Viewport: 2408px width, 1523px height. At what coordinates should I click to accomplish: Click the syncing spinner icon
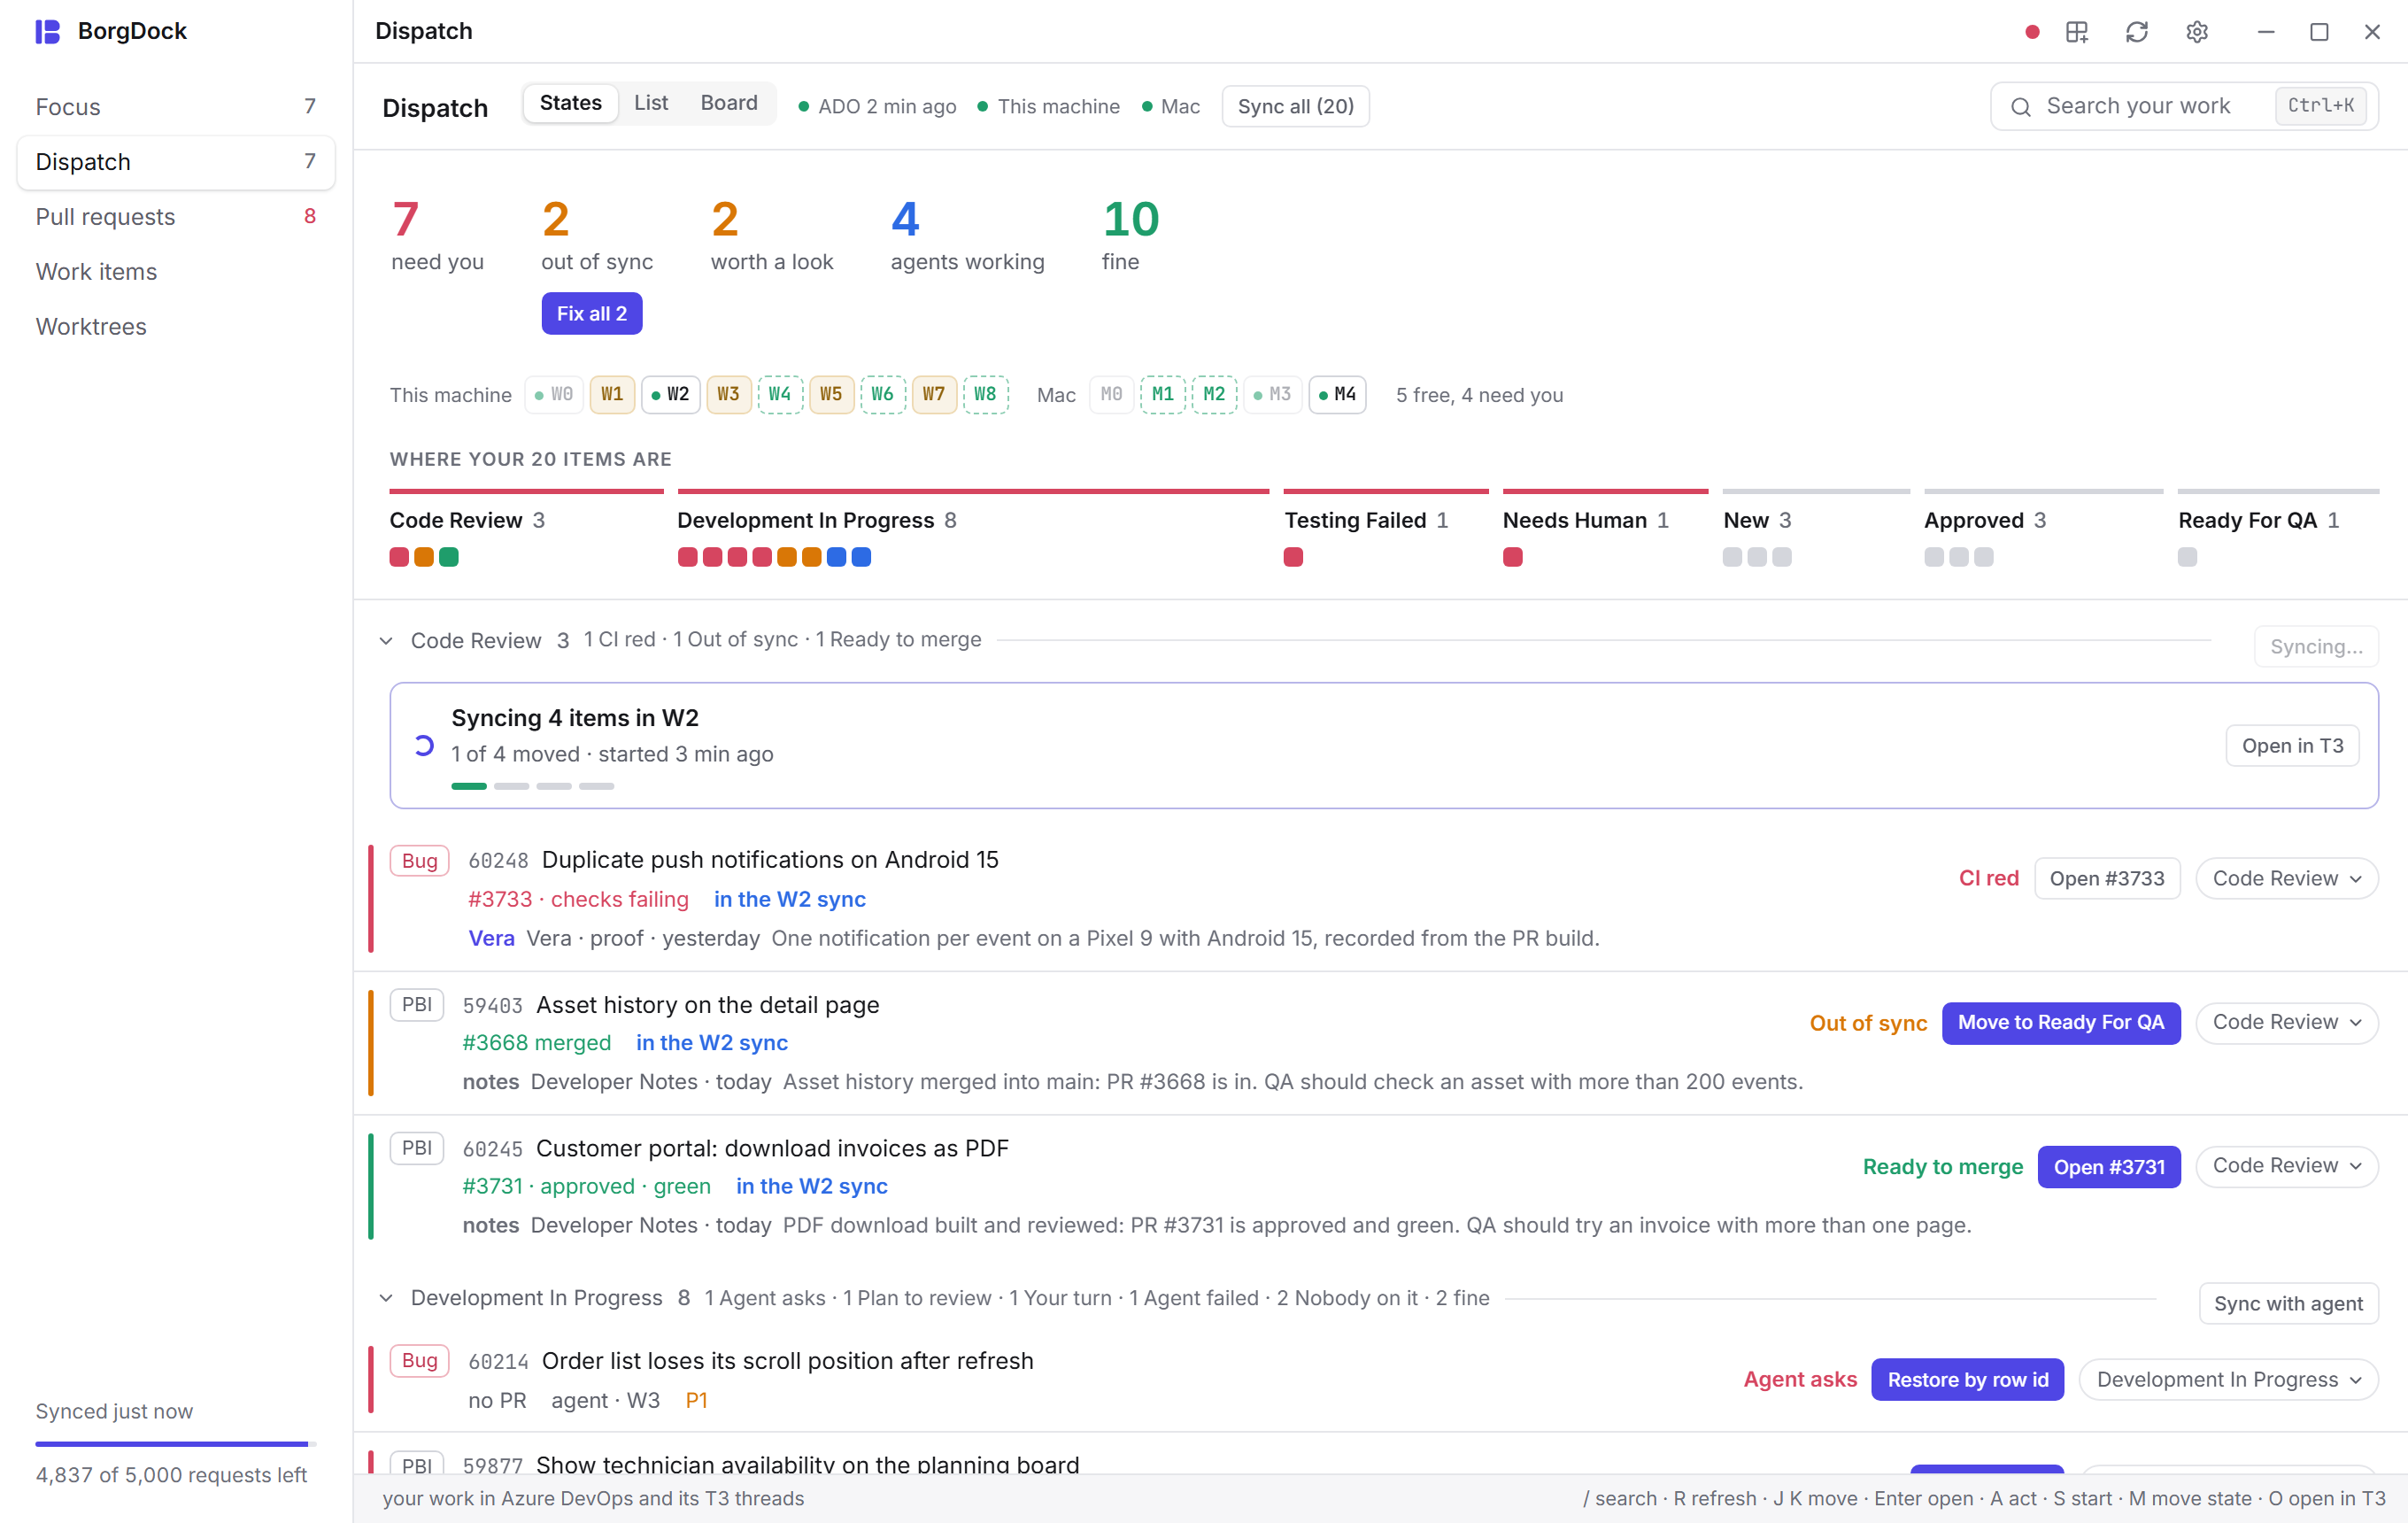point(424,745)
